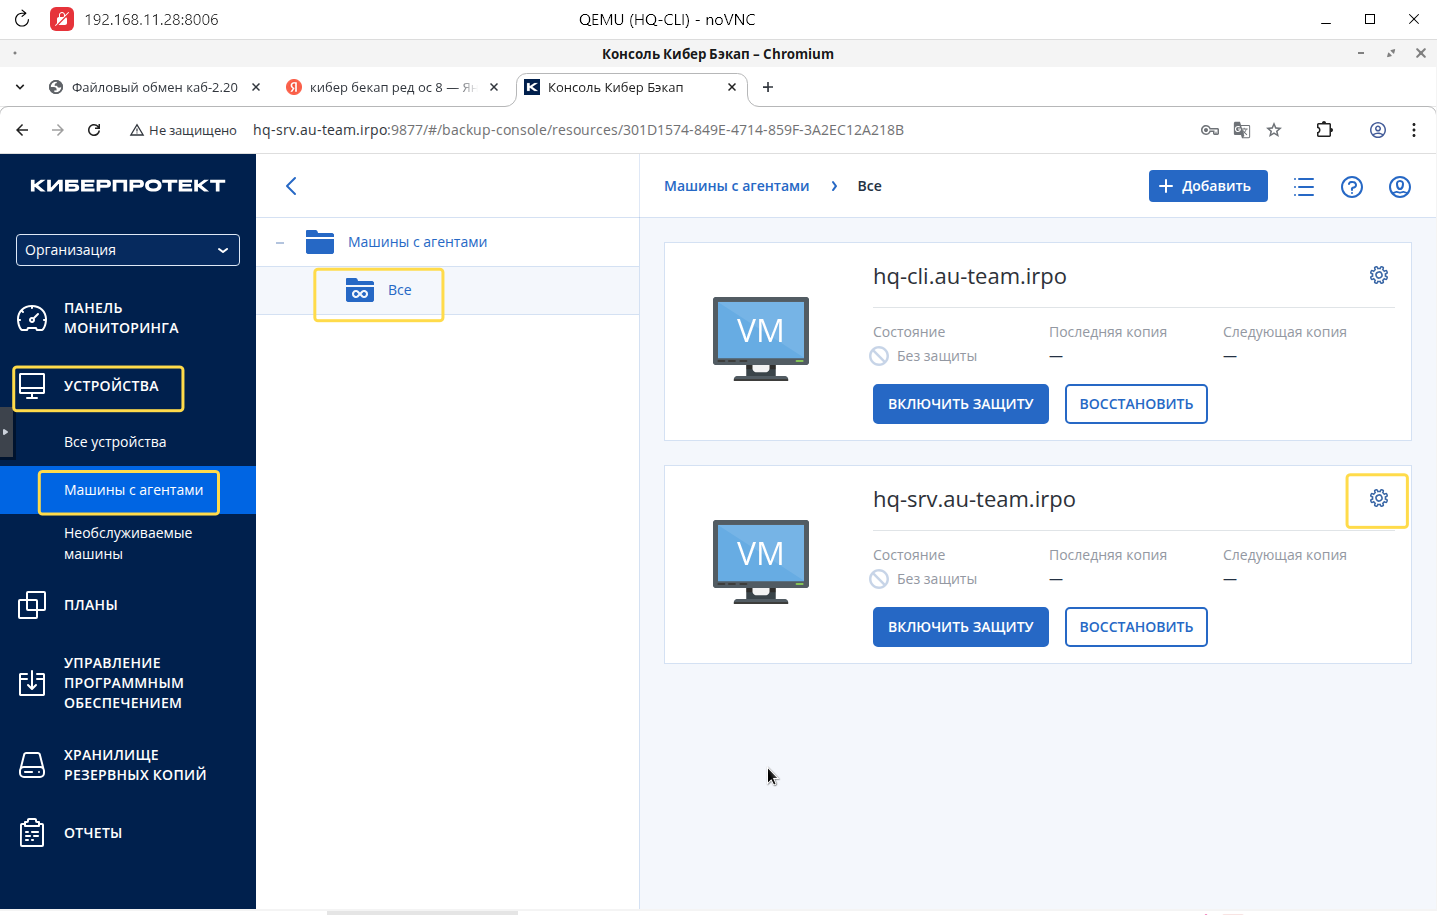The width and height of the screenshot is (1437, 915).
Task: Open the Отчеты reports section
Action: [x=93, y=833]
